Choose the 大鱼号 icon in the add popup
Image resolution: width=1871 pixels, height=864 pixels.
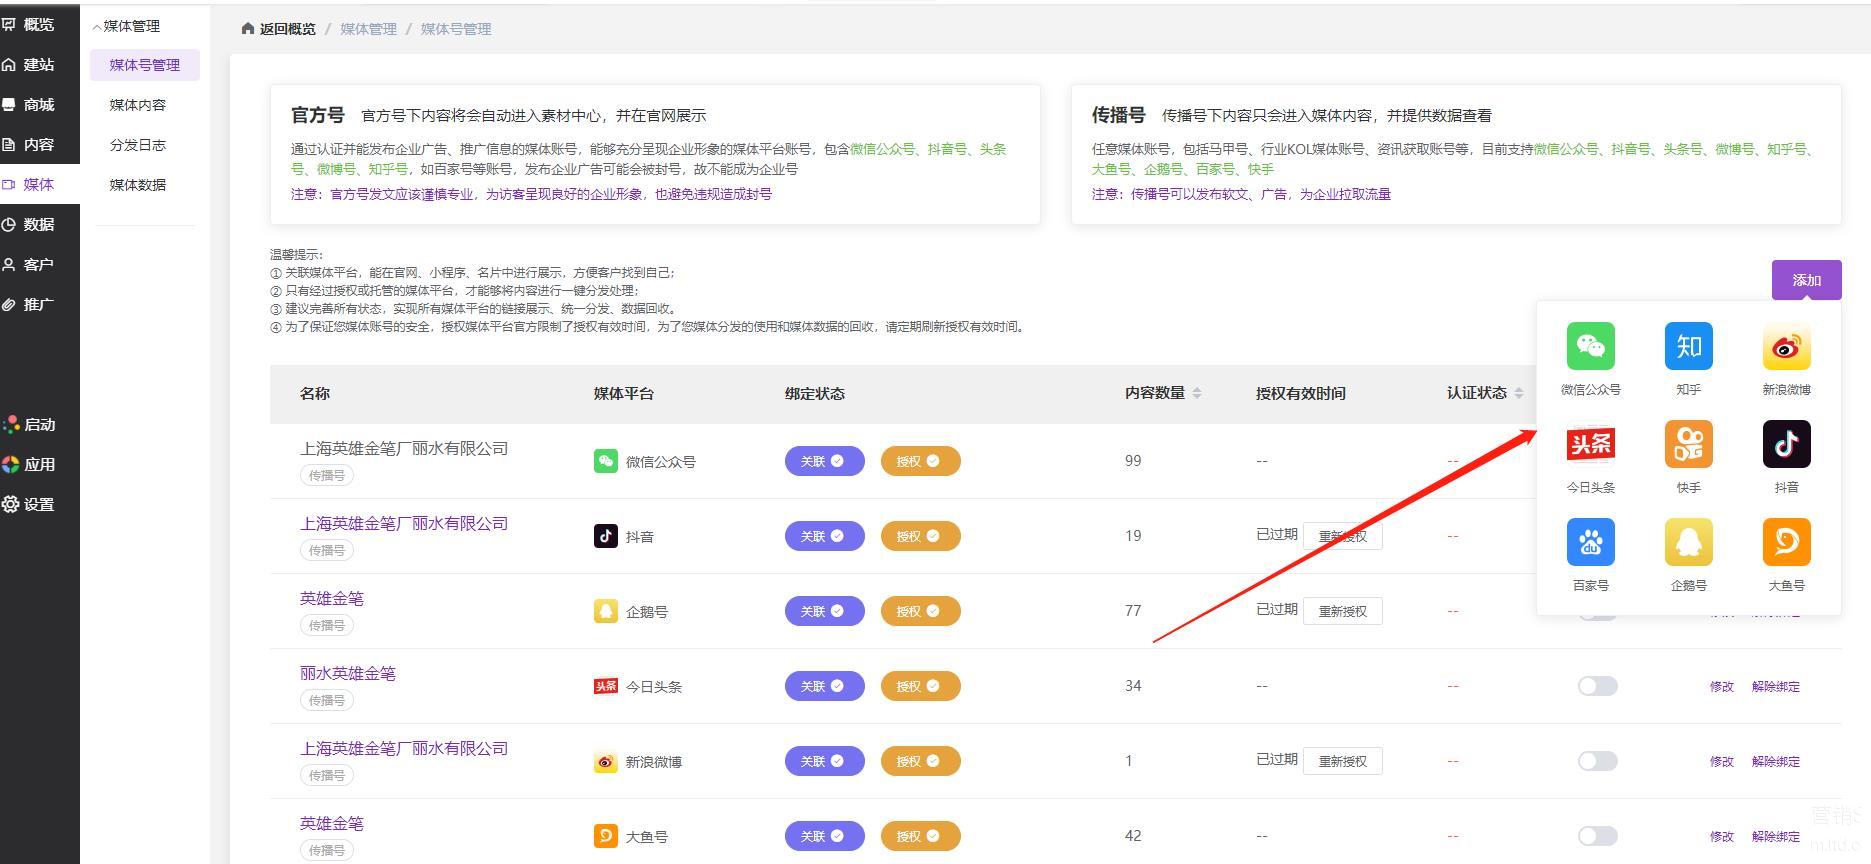tap(1786, 542)
